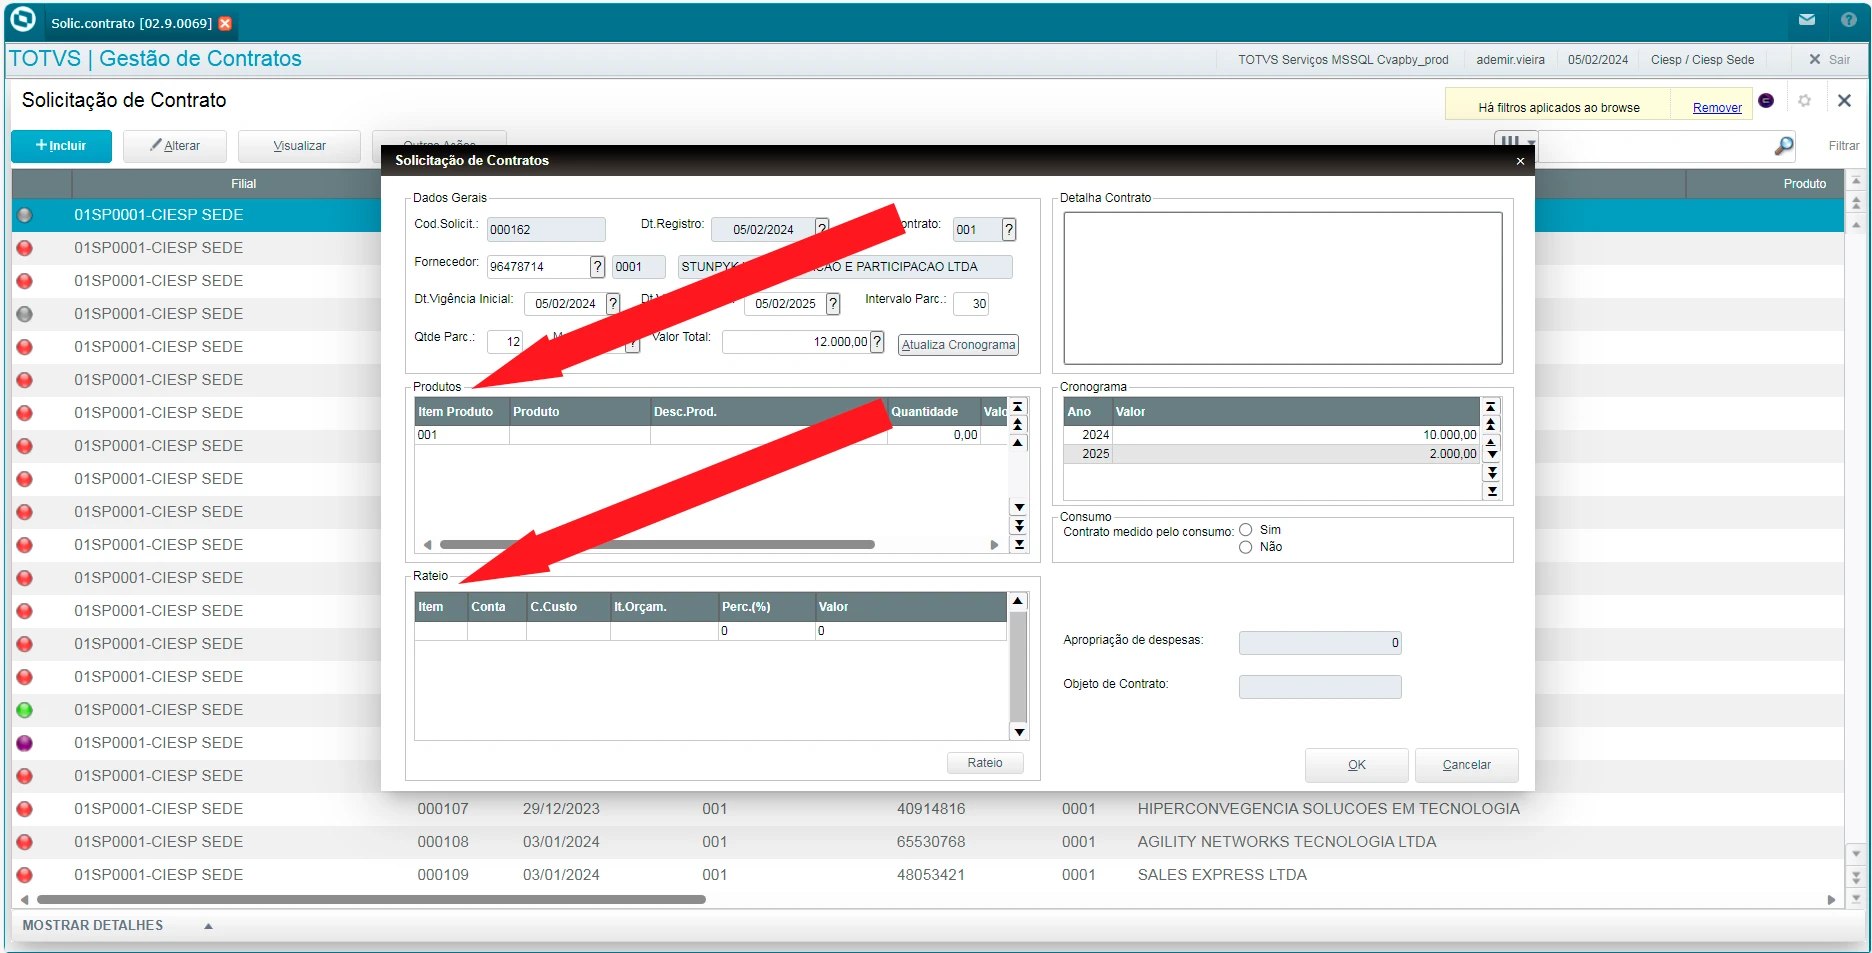Select Não for contract measured by consumption

point(1246,547)
